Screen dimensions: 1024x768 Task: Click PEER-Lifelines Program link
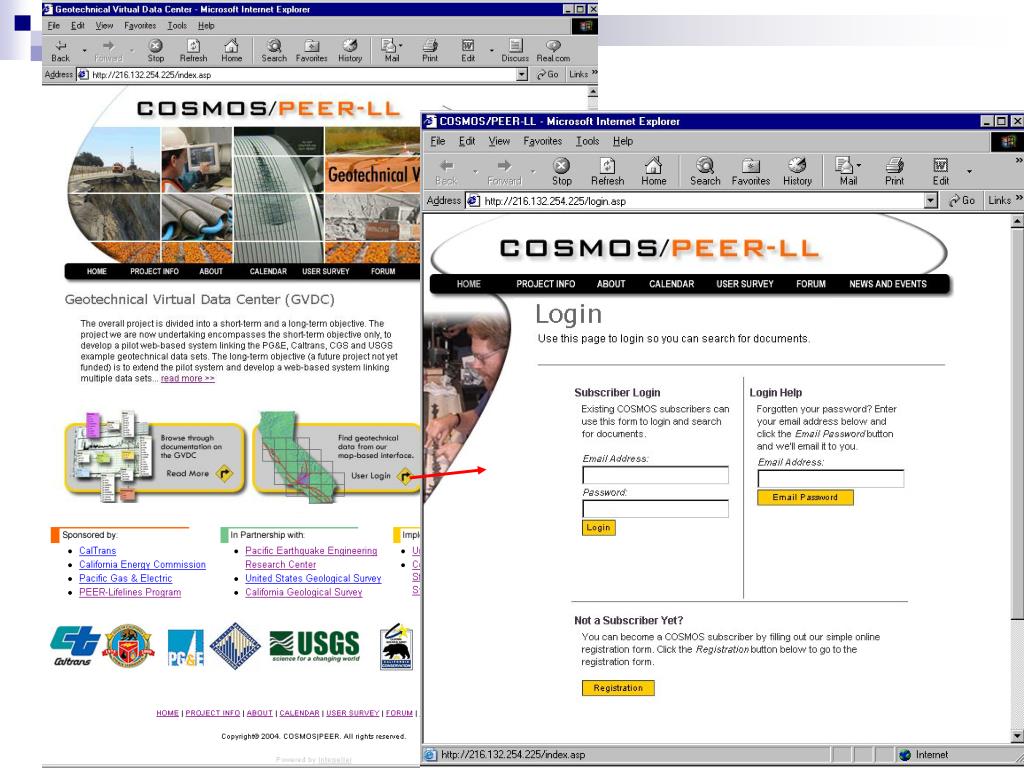click(x=130, y=592)
